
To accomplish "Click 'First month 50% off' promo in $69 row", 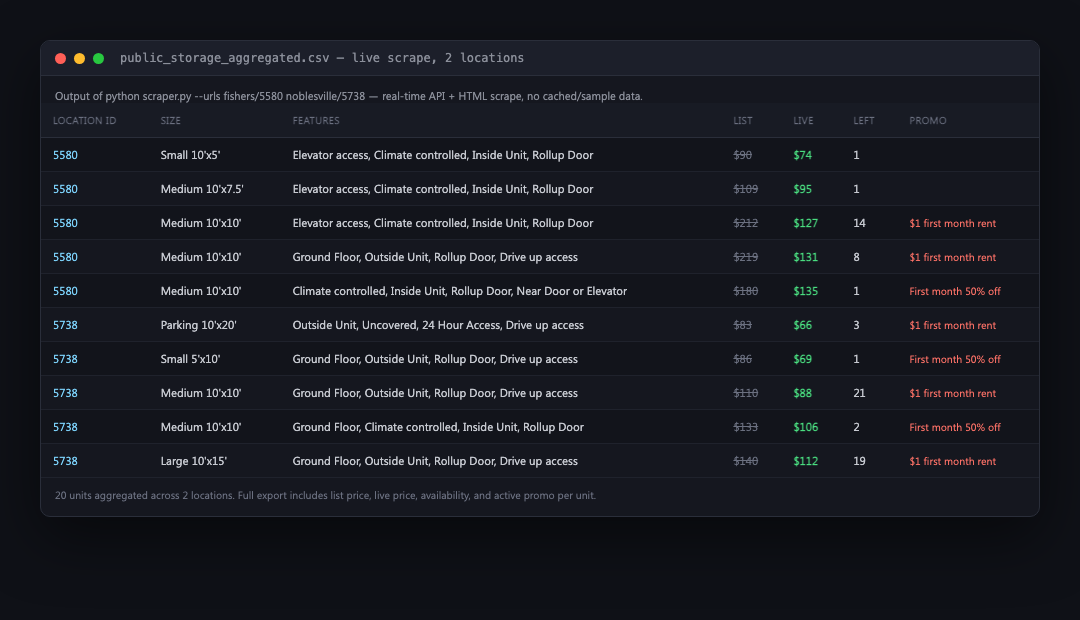I will [955, 359].
